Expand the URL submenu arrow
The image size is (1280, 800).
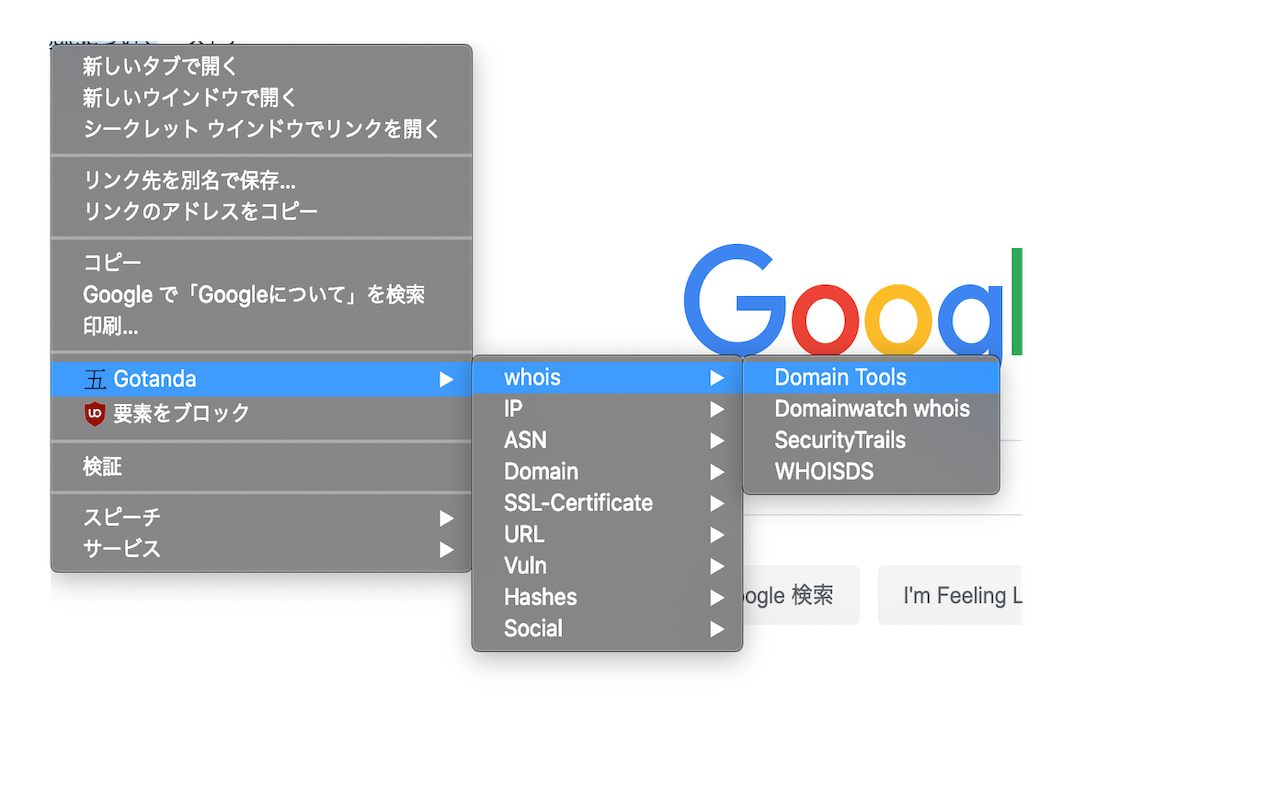coord(717,534)
